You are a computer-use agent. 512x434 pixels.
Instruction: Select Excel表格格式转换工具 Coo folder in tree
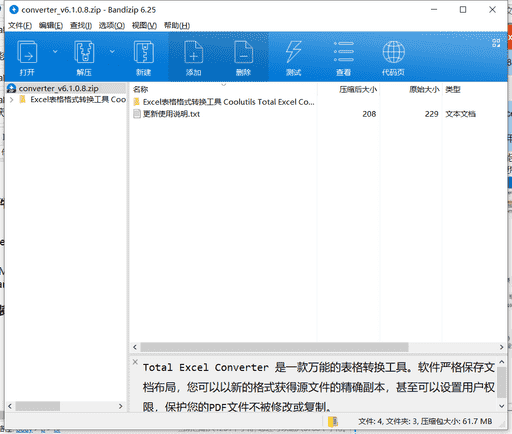[x=78, y=100]
